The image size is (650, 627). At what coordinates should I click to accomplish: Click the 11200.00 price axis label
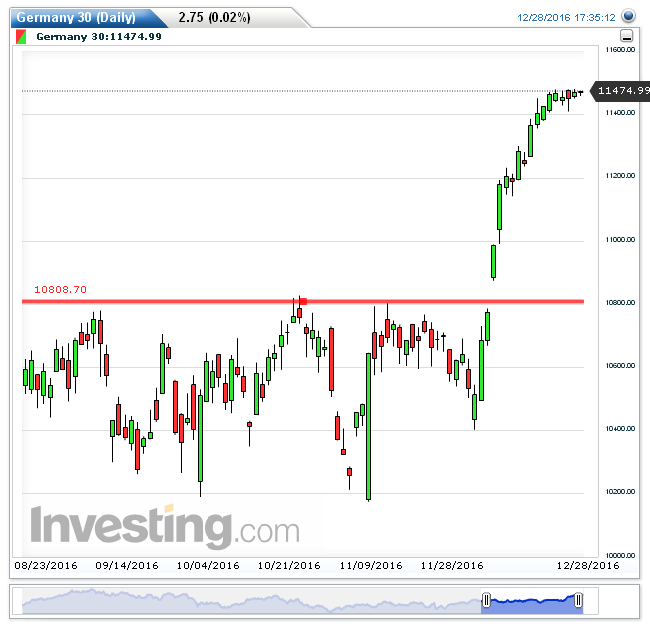620,176
